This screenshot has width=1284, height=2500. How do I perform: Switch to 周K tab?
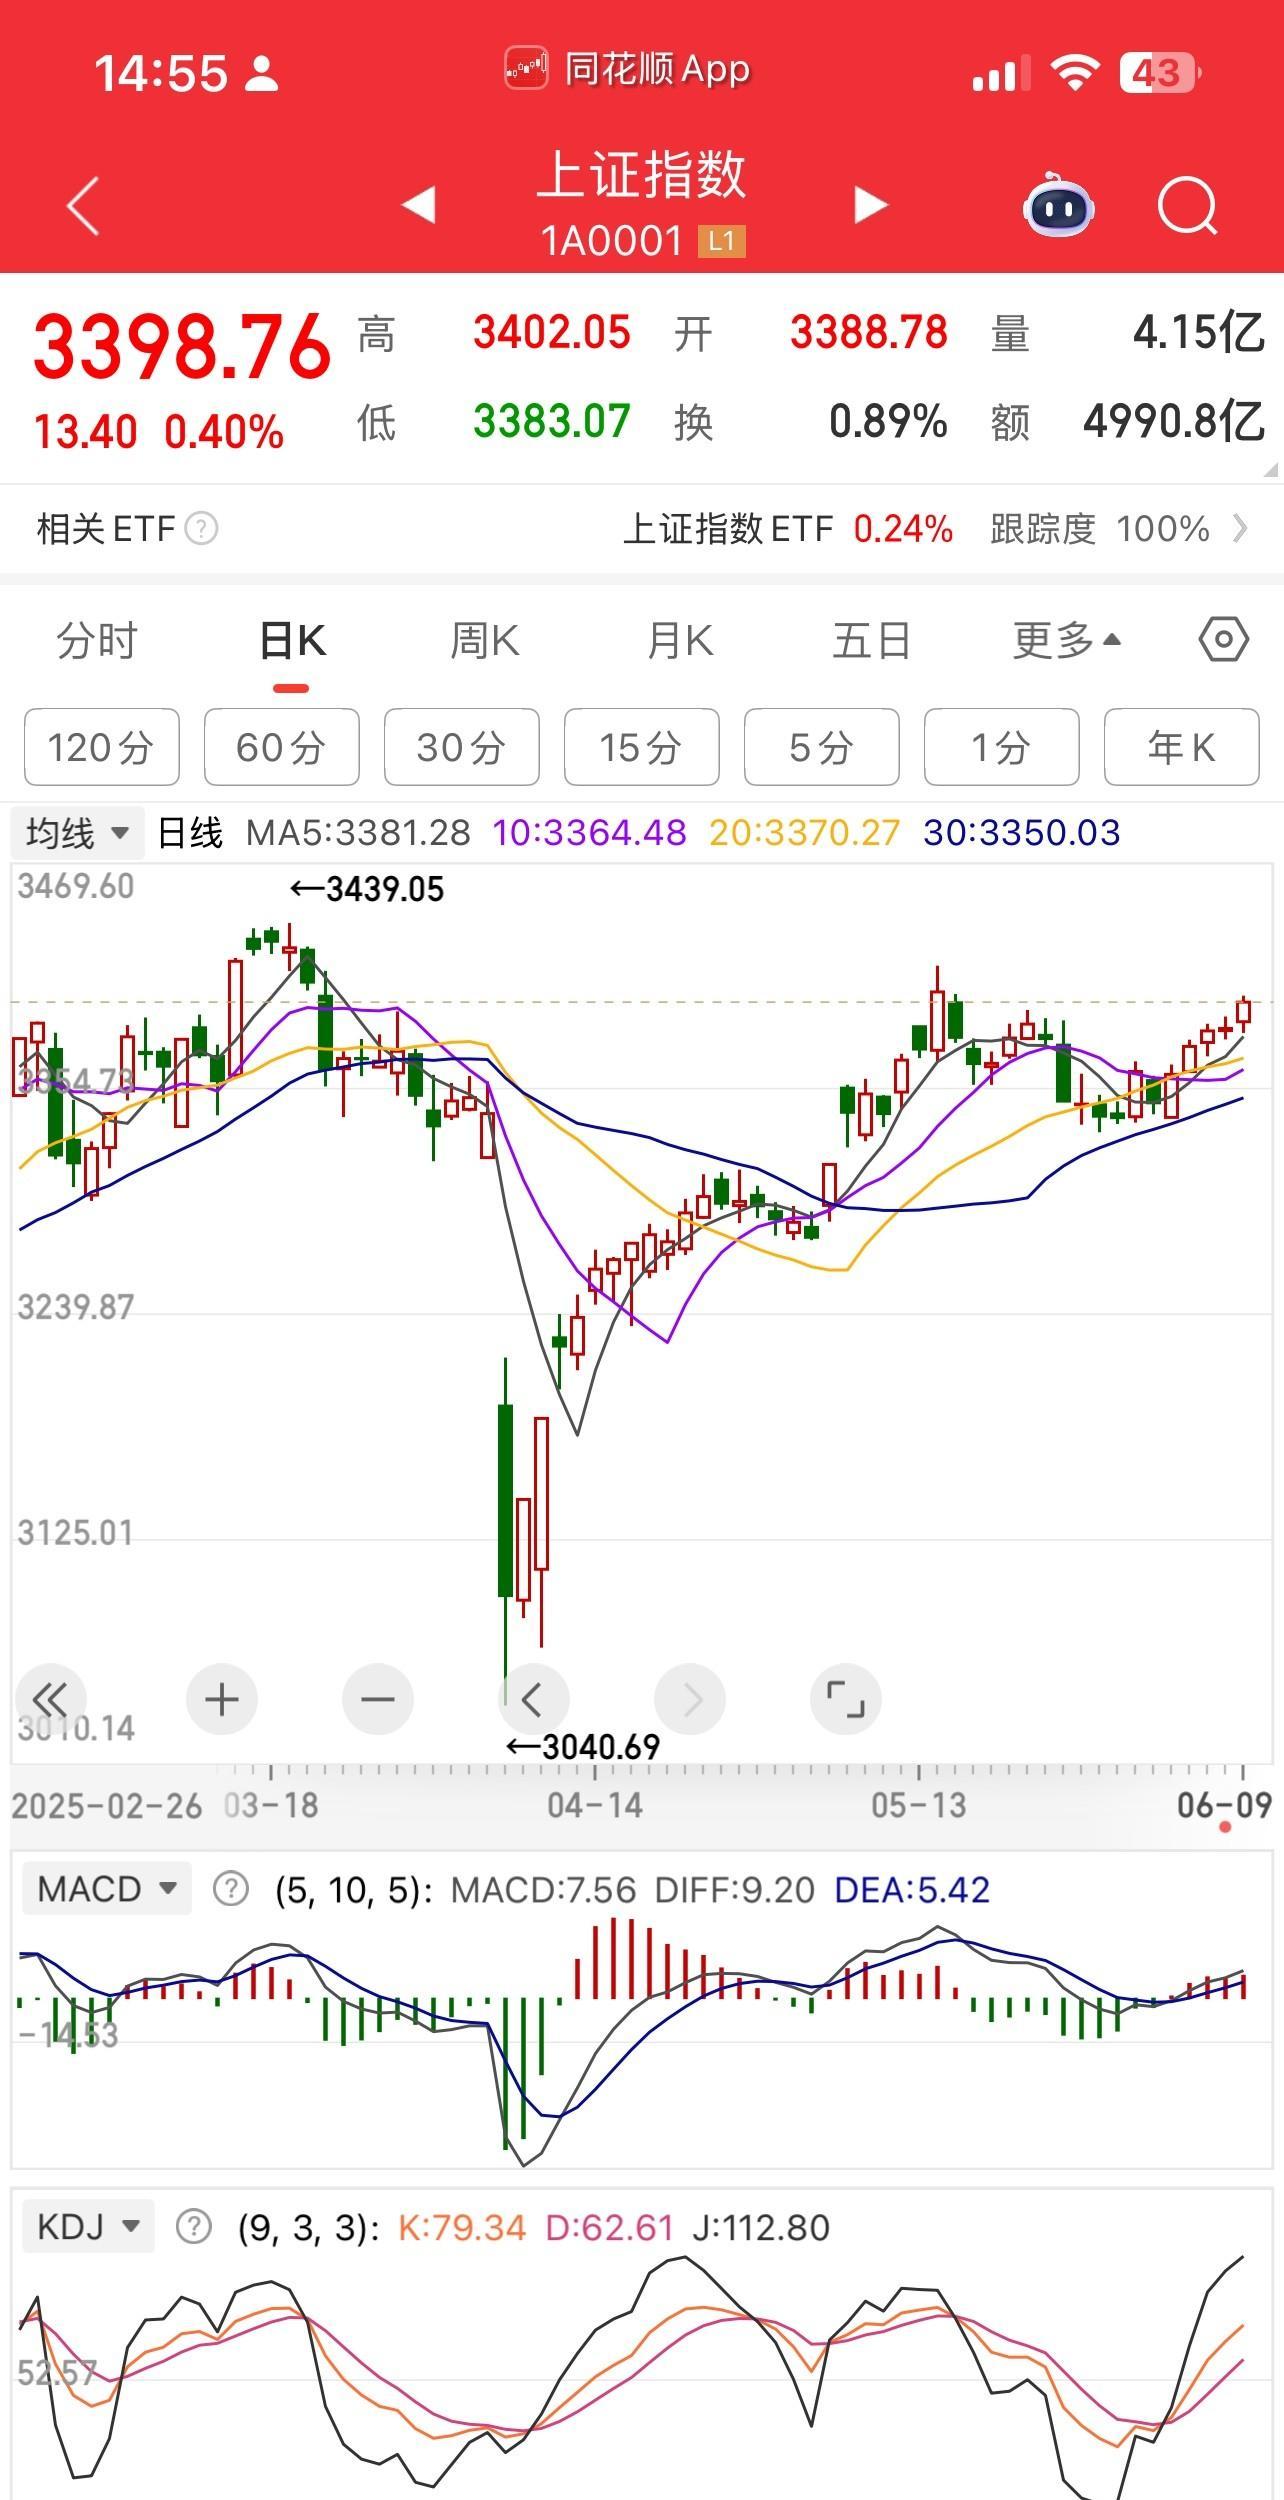point(484,640)
